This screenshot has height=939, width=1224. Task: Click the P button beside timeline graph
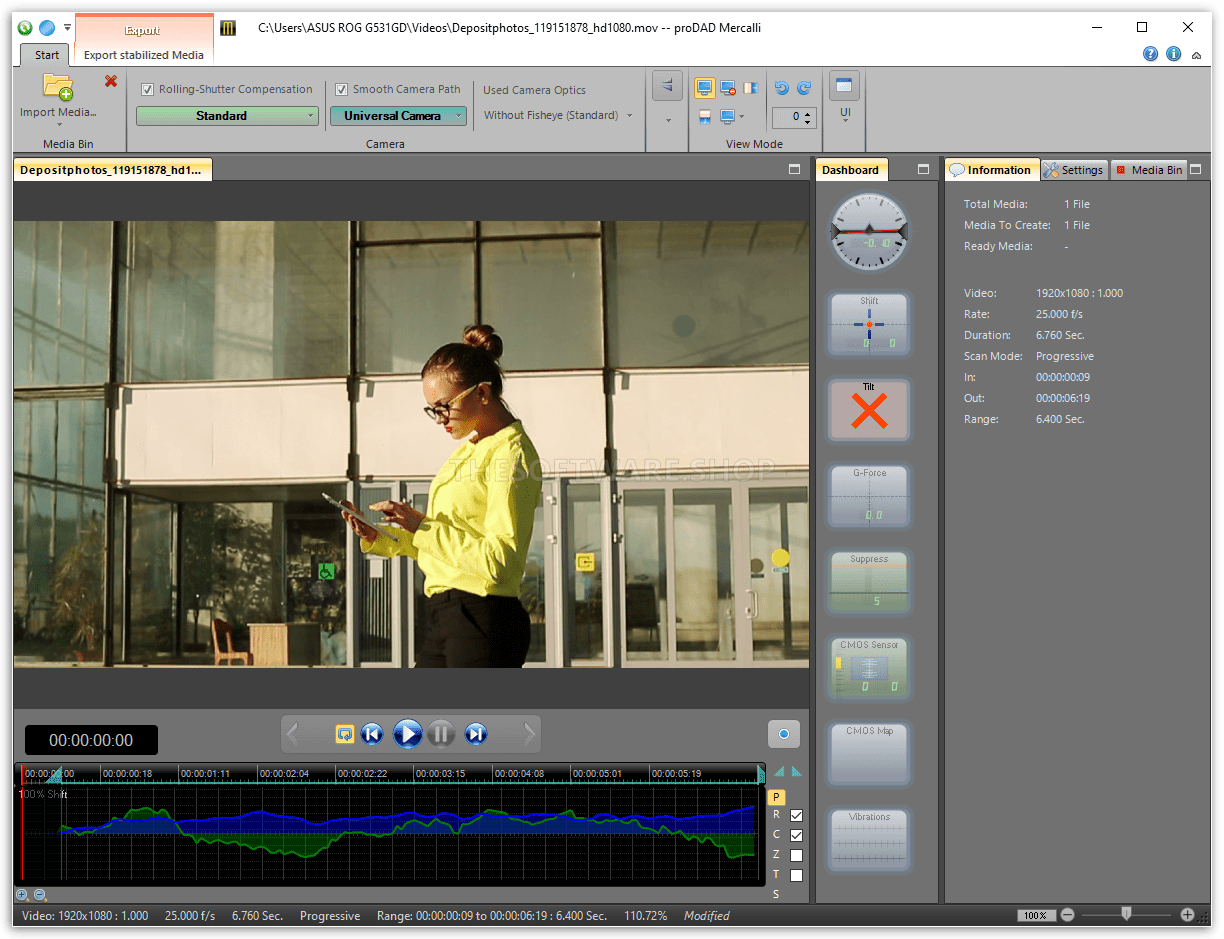coord(776,797)
